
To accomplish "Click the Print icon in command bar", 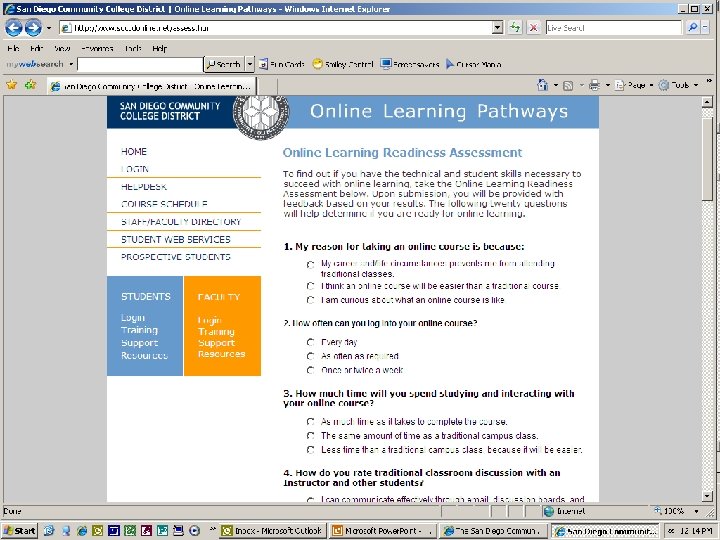I will coord(594,85).
